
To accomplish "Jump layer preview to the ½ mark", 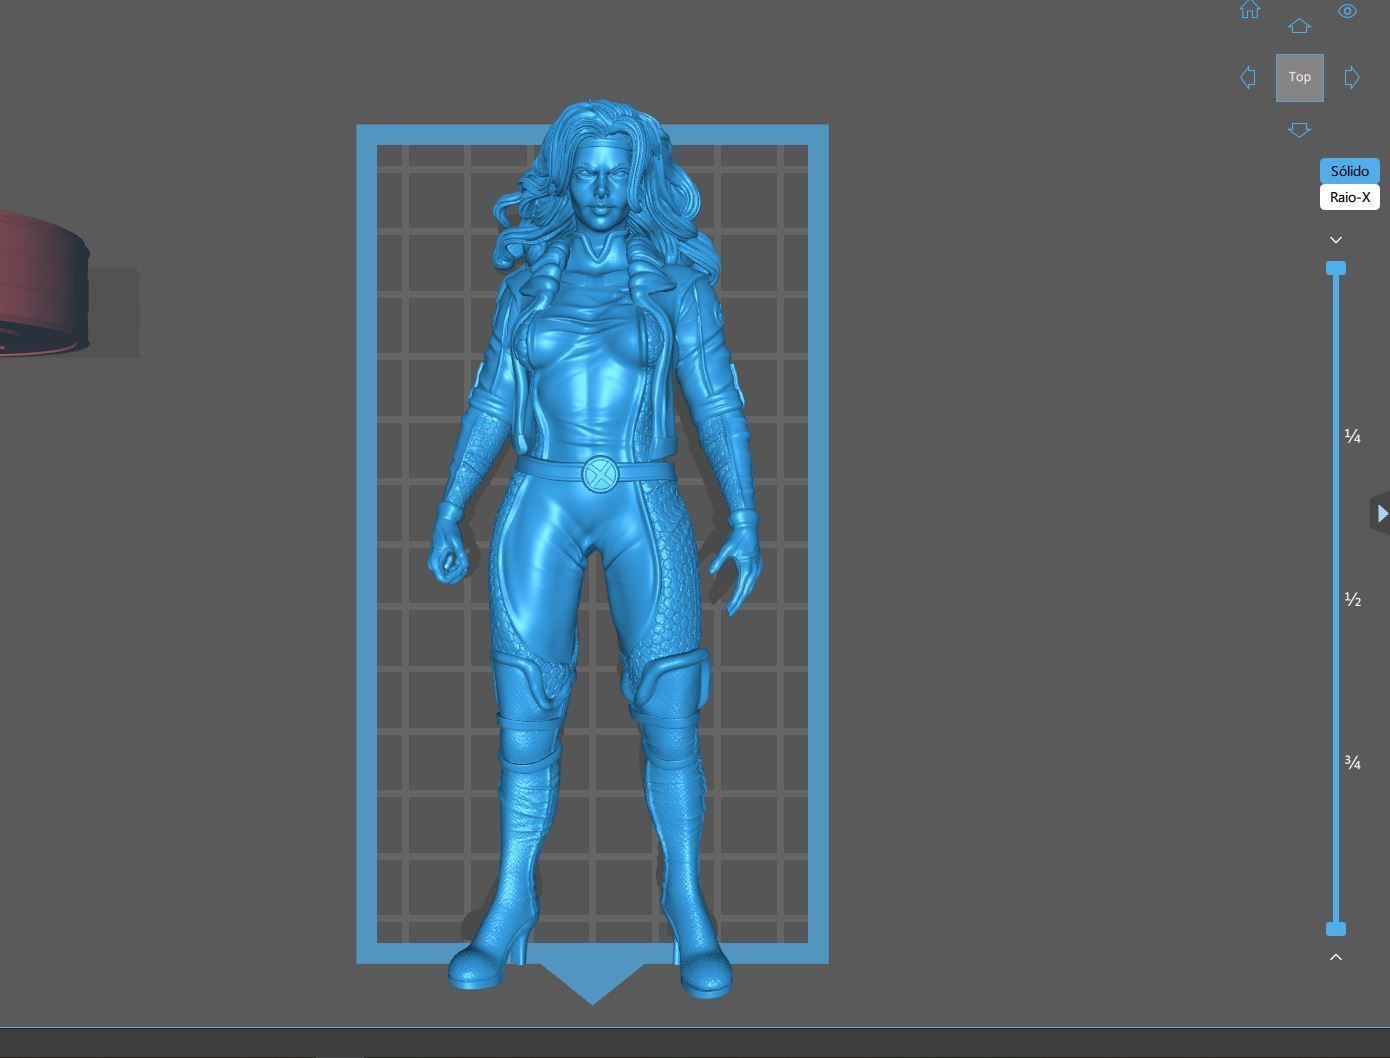I will (1353, 599).
